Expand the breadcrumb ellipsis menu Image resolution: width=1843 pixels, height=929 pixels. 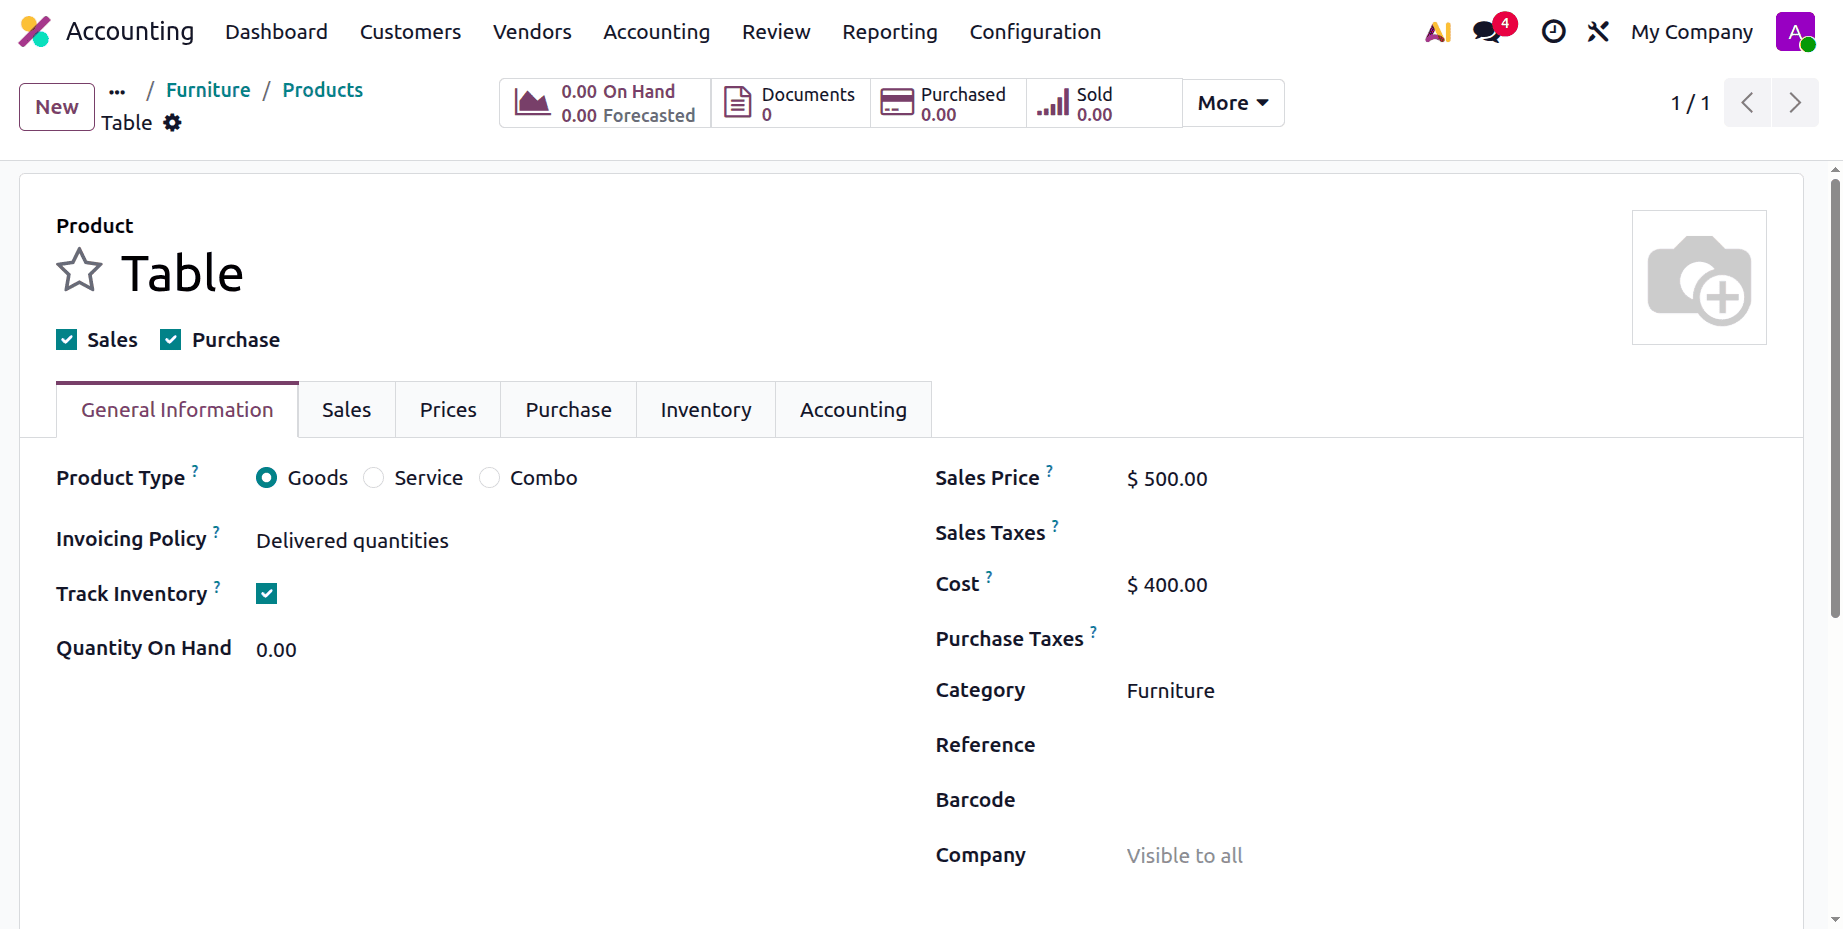118,91
